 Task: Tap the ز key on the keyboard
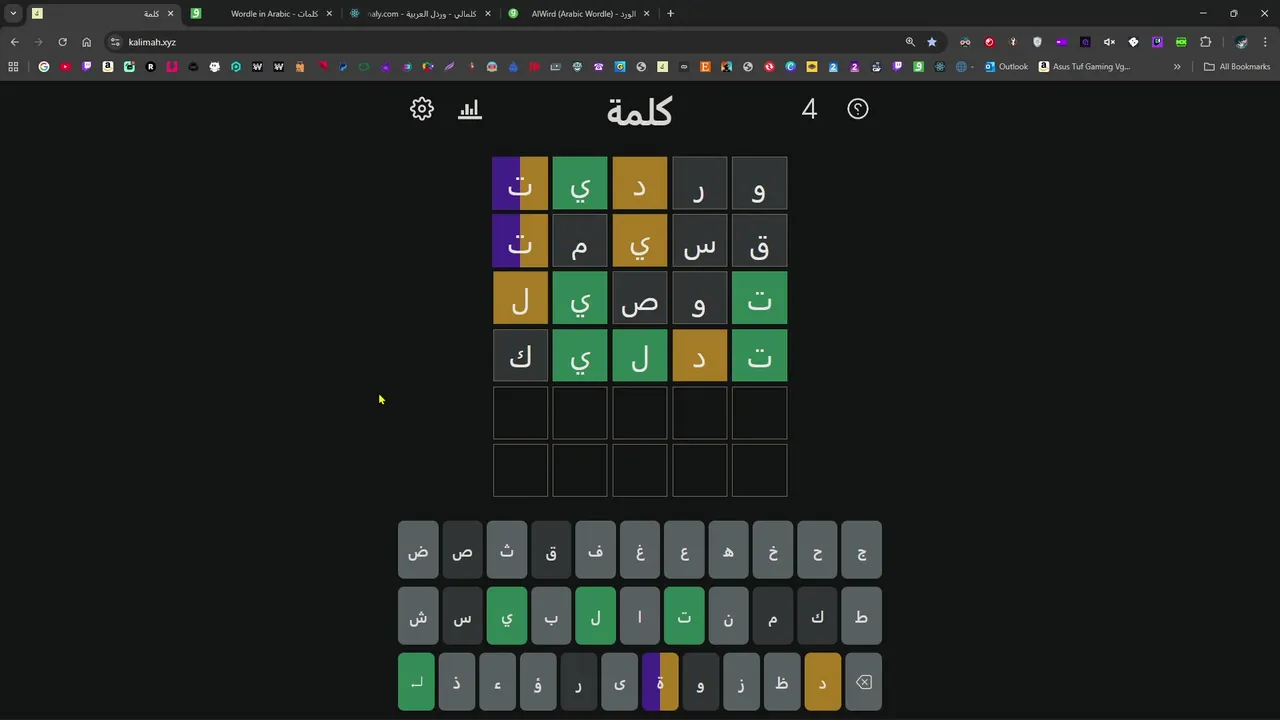pos(741,682)
